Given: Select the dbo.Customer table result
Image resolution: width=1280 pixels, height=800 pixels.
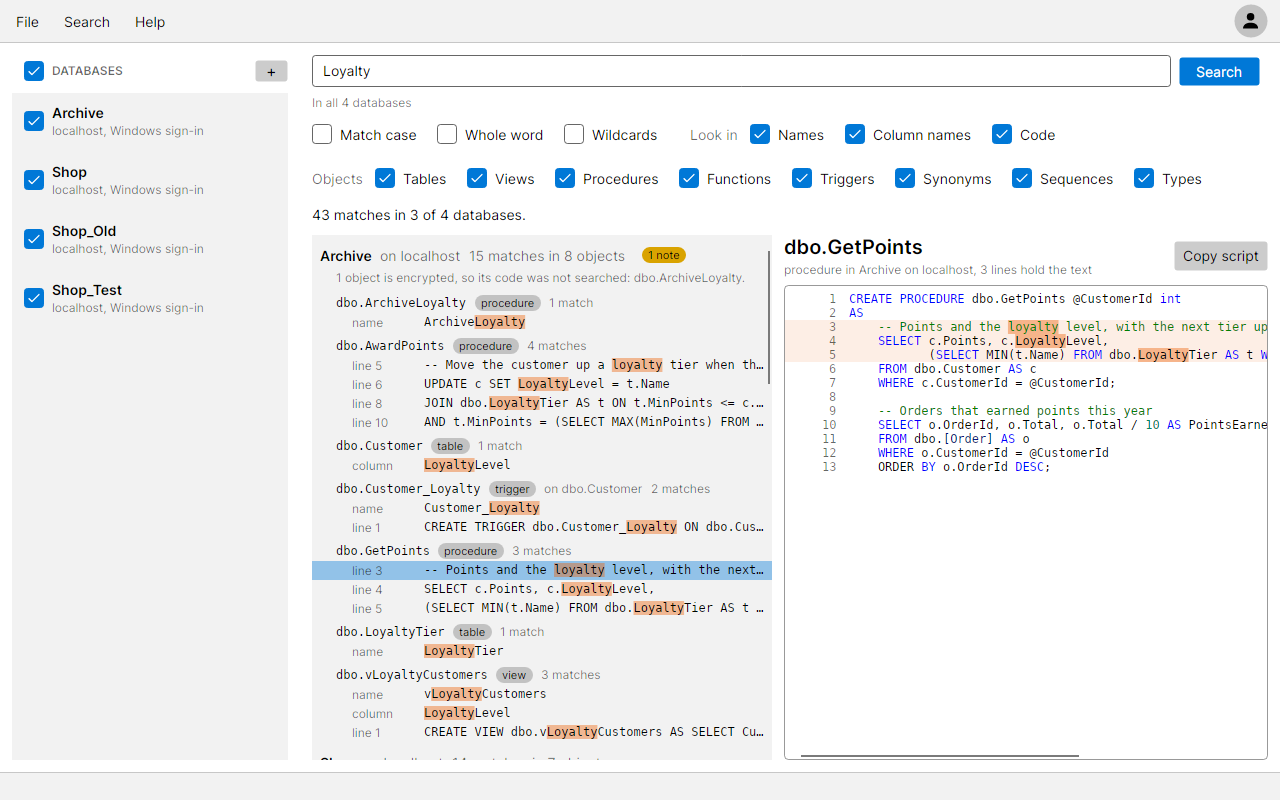Looking at the screenshot, I should click(x=542, y=446).
